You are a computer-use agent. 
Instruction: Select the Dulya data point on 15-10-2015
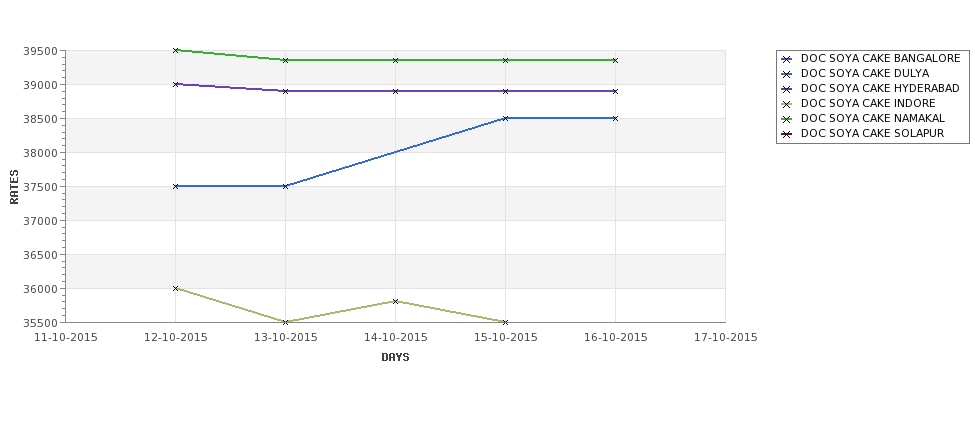506,118
